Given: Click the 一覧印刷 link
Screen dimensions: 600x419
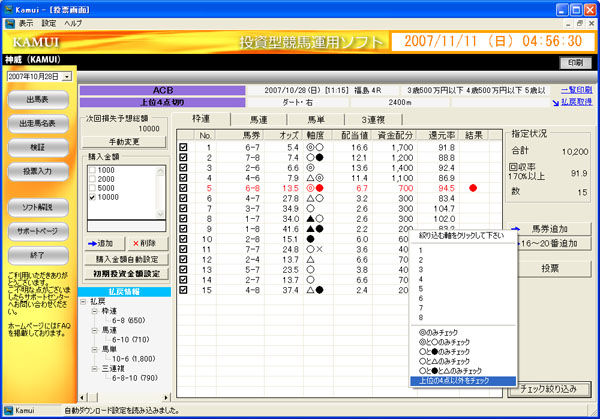Looking at the screenshot, I should coord(574,89).
